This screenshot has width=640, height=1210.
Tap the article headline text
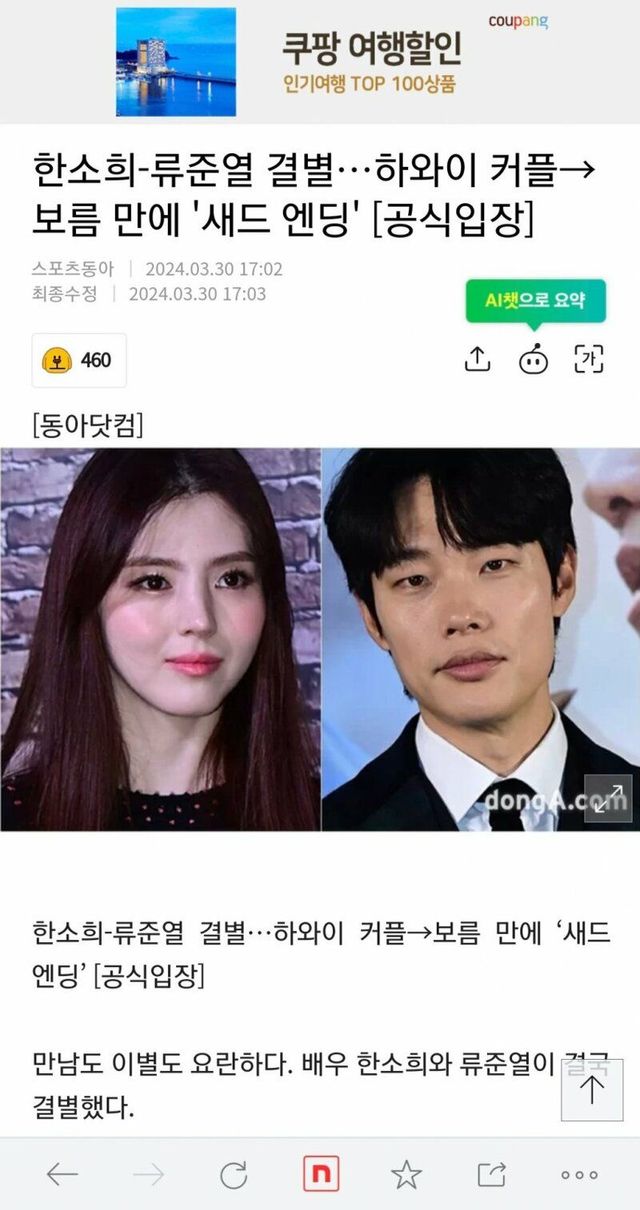tap(314, 194)
